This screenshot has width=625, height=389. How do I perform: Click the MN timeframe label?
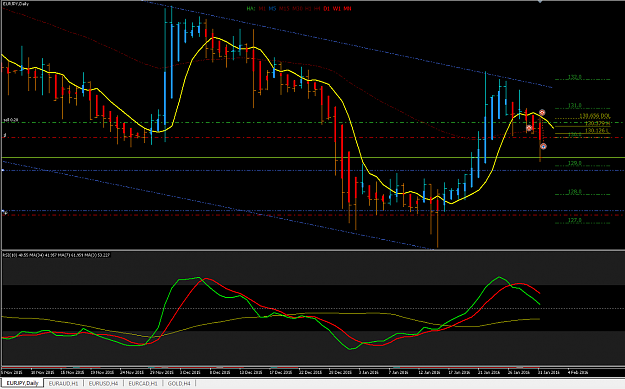click(x=347, y=8)
